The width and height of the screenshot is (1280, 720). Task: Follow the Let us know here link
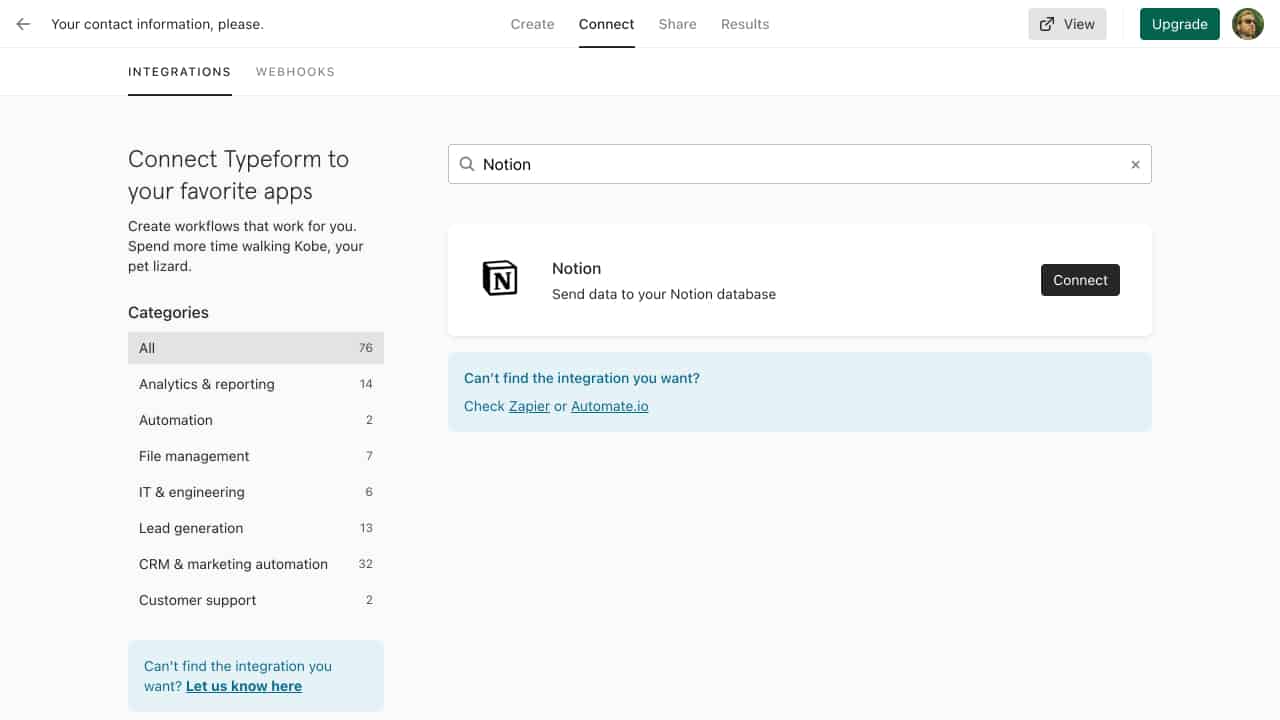click(243, 686)
